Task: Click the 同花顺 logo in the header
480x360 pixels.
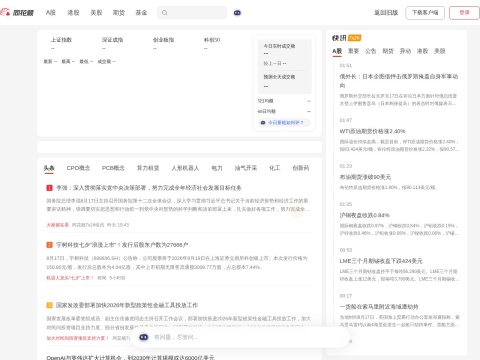Action: click(x=17, y=13)
